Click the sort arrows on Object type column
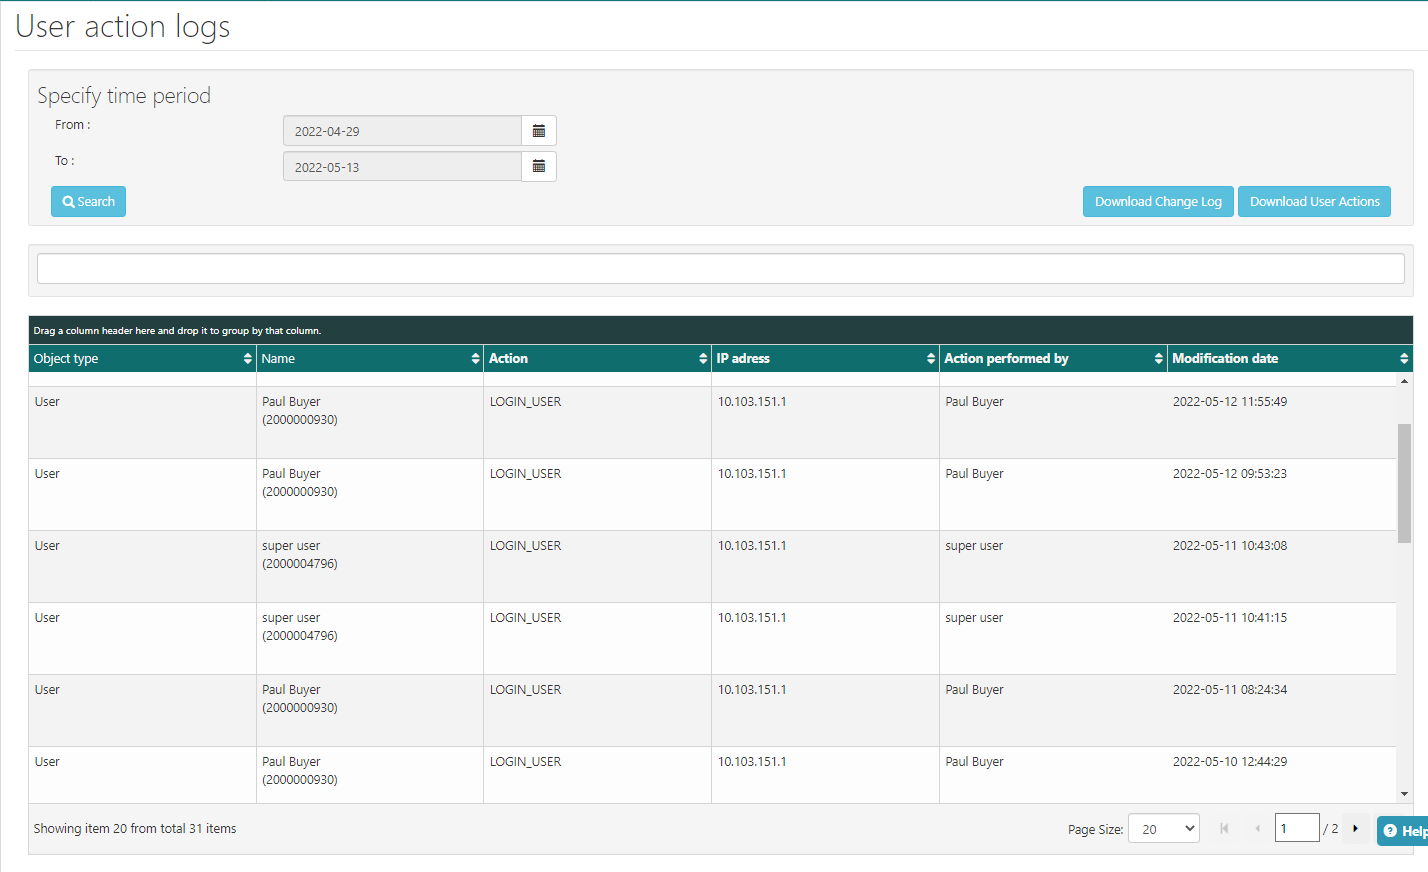The height and width of the screenshot is (872, 1428). [x=247, y=359]
